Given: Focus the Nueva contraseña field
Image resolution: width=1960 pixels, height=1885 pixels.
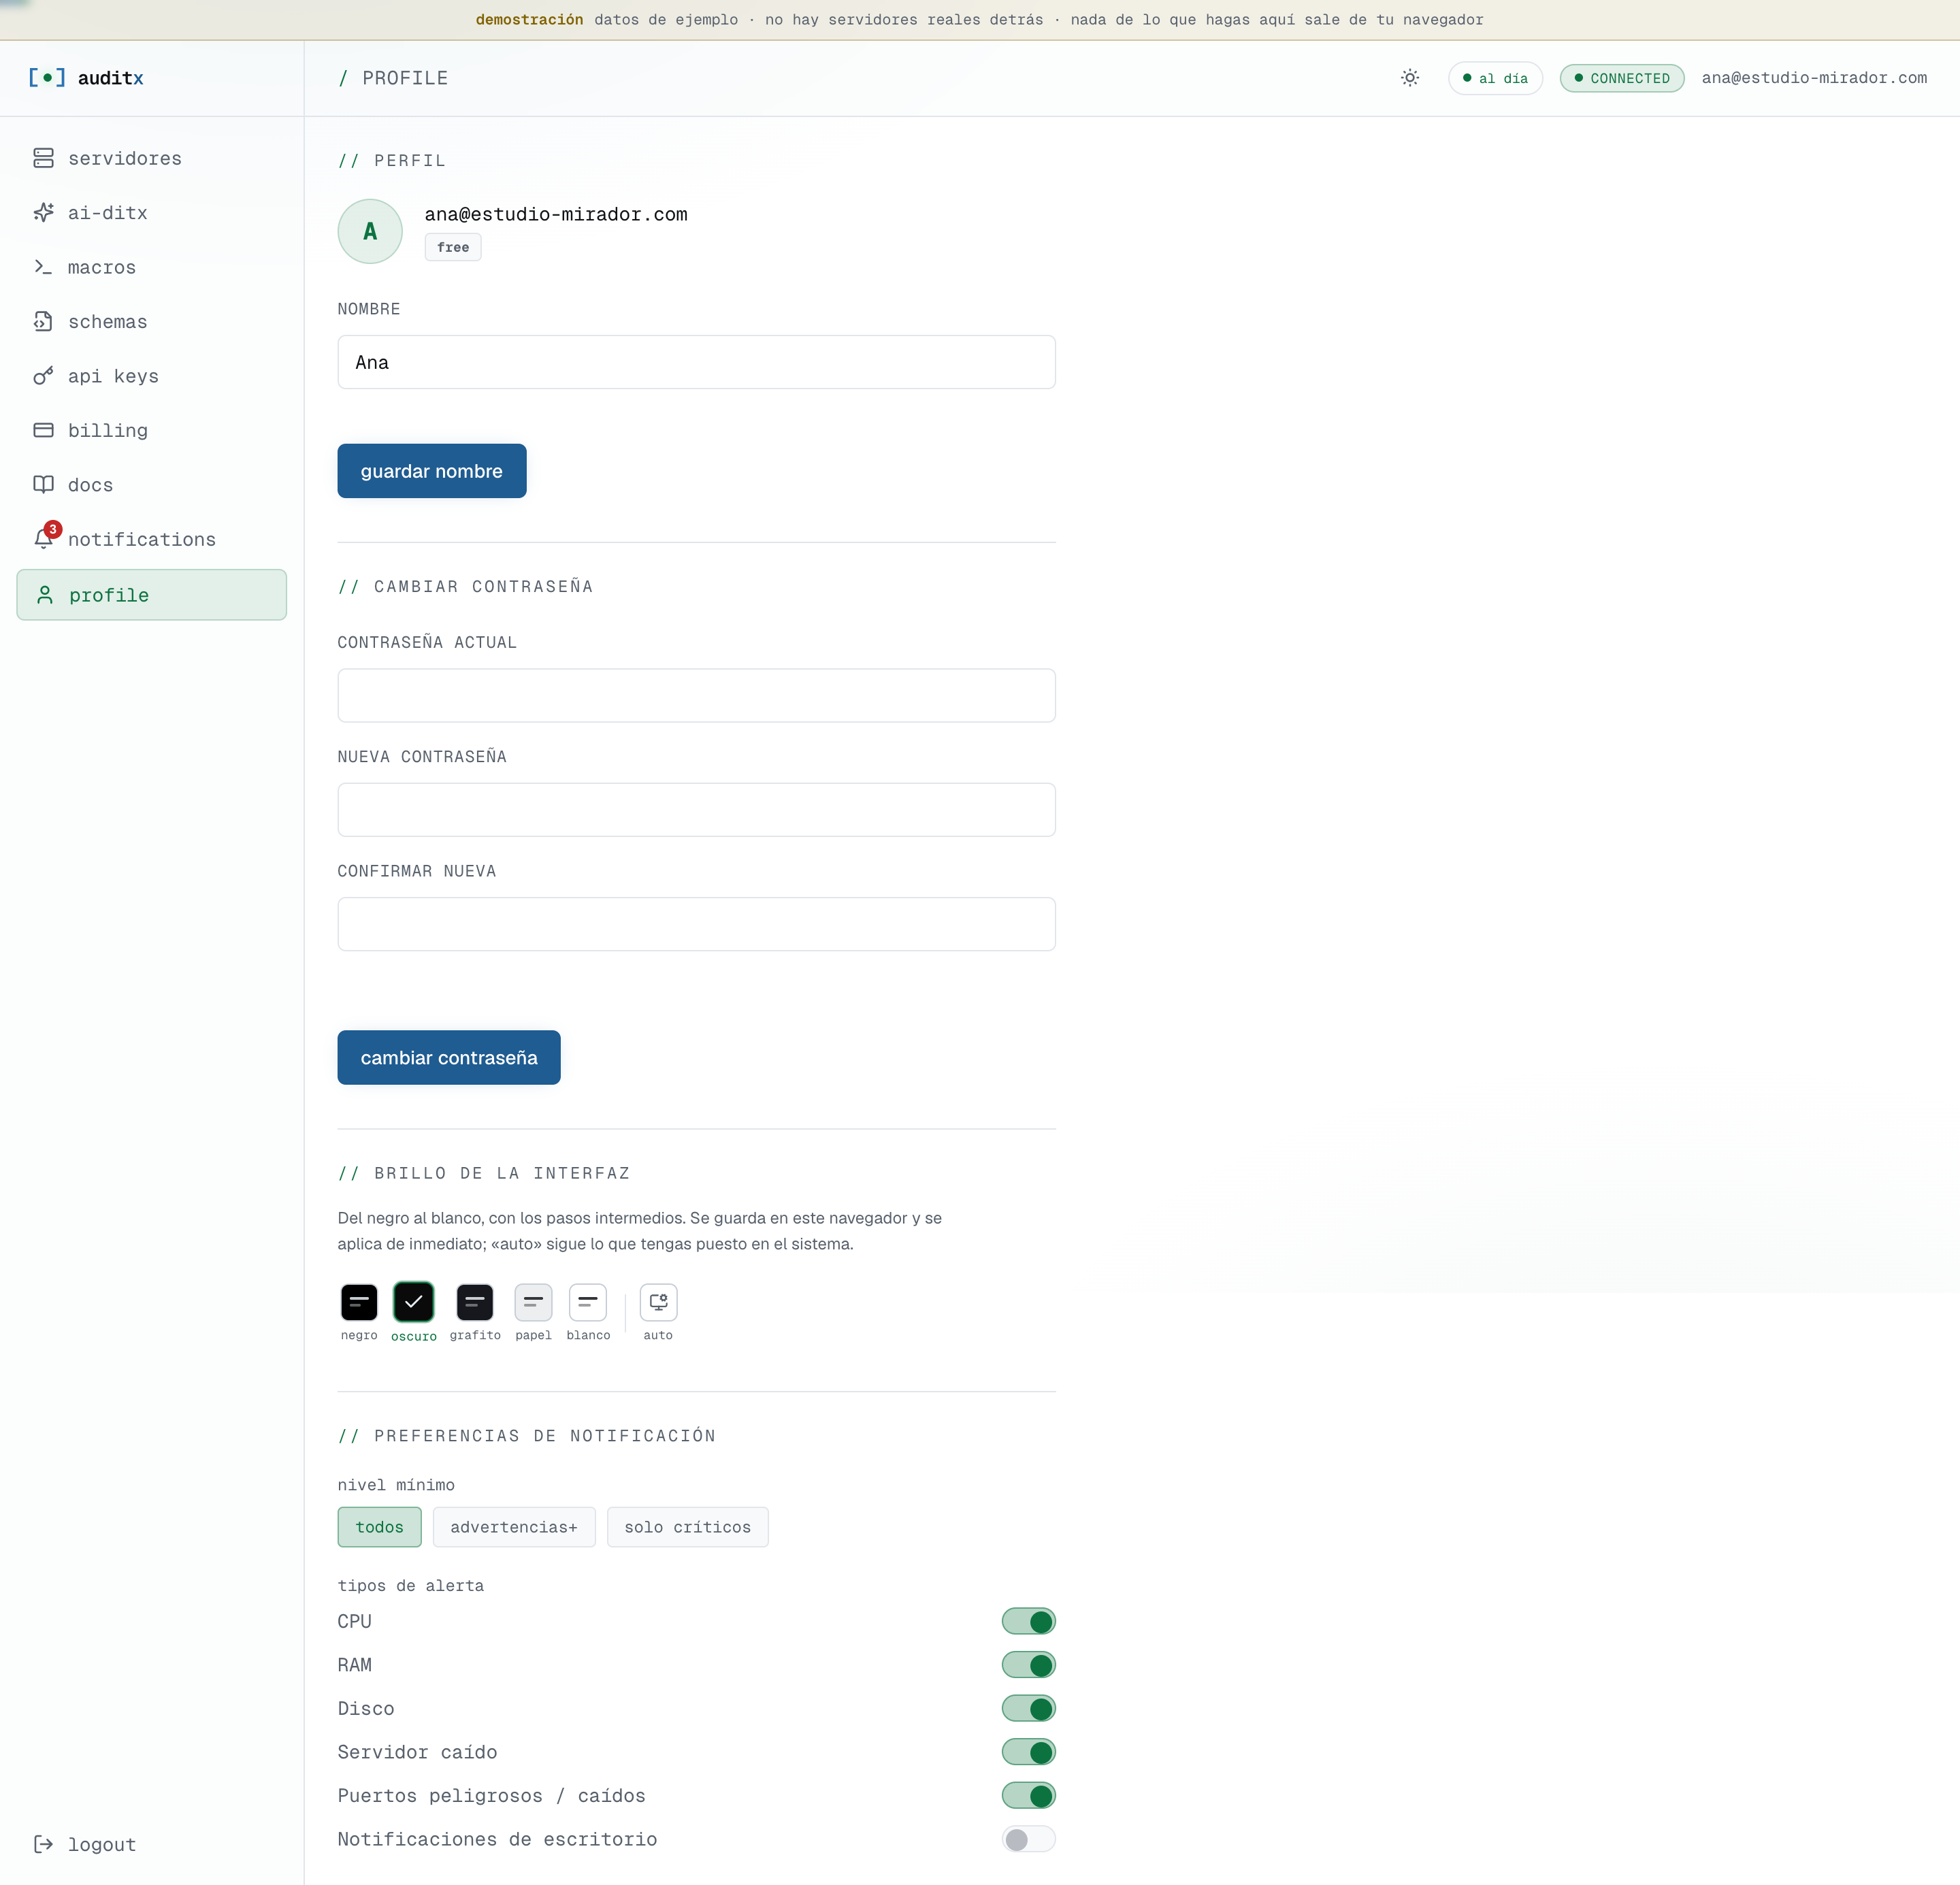Looking at the screenshot, I should tap(696, 809).
